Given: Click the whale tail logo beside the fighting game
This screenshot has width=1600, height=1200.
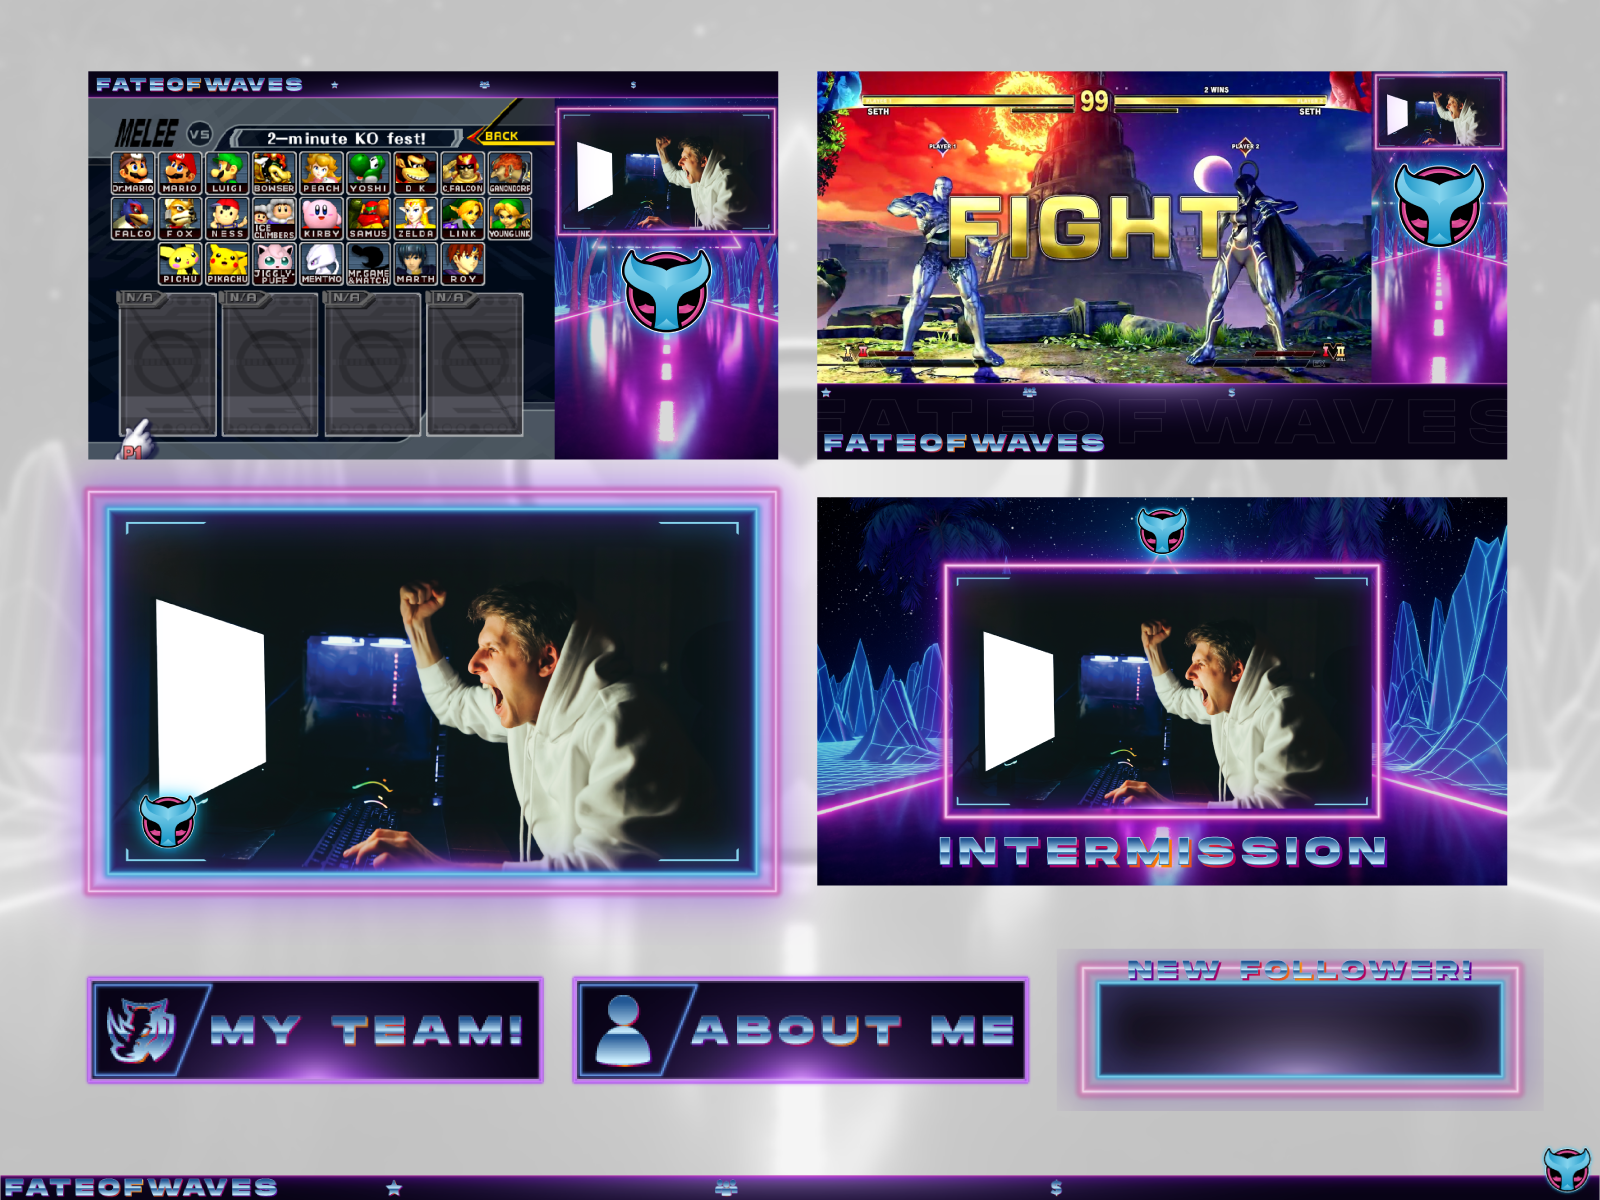Looking at the screenshot, I should tap(1439, 205).
